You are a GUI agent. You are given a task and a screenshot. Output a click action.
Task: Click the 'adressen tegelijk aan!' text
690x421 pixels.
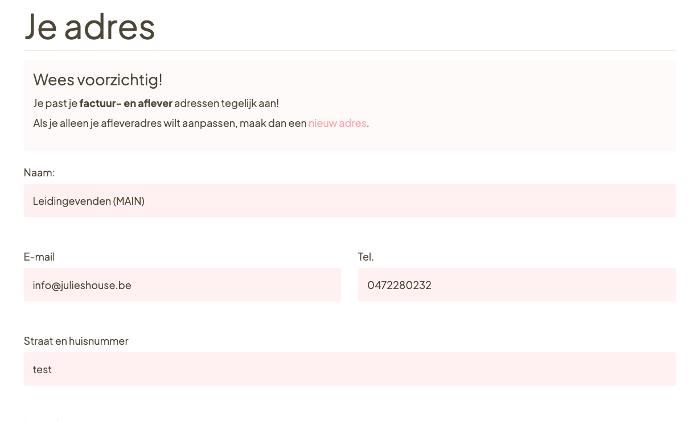(x=227, y=103)
